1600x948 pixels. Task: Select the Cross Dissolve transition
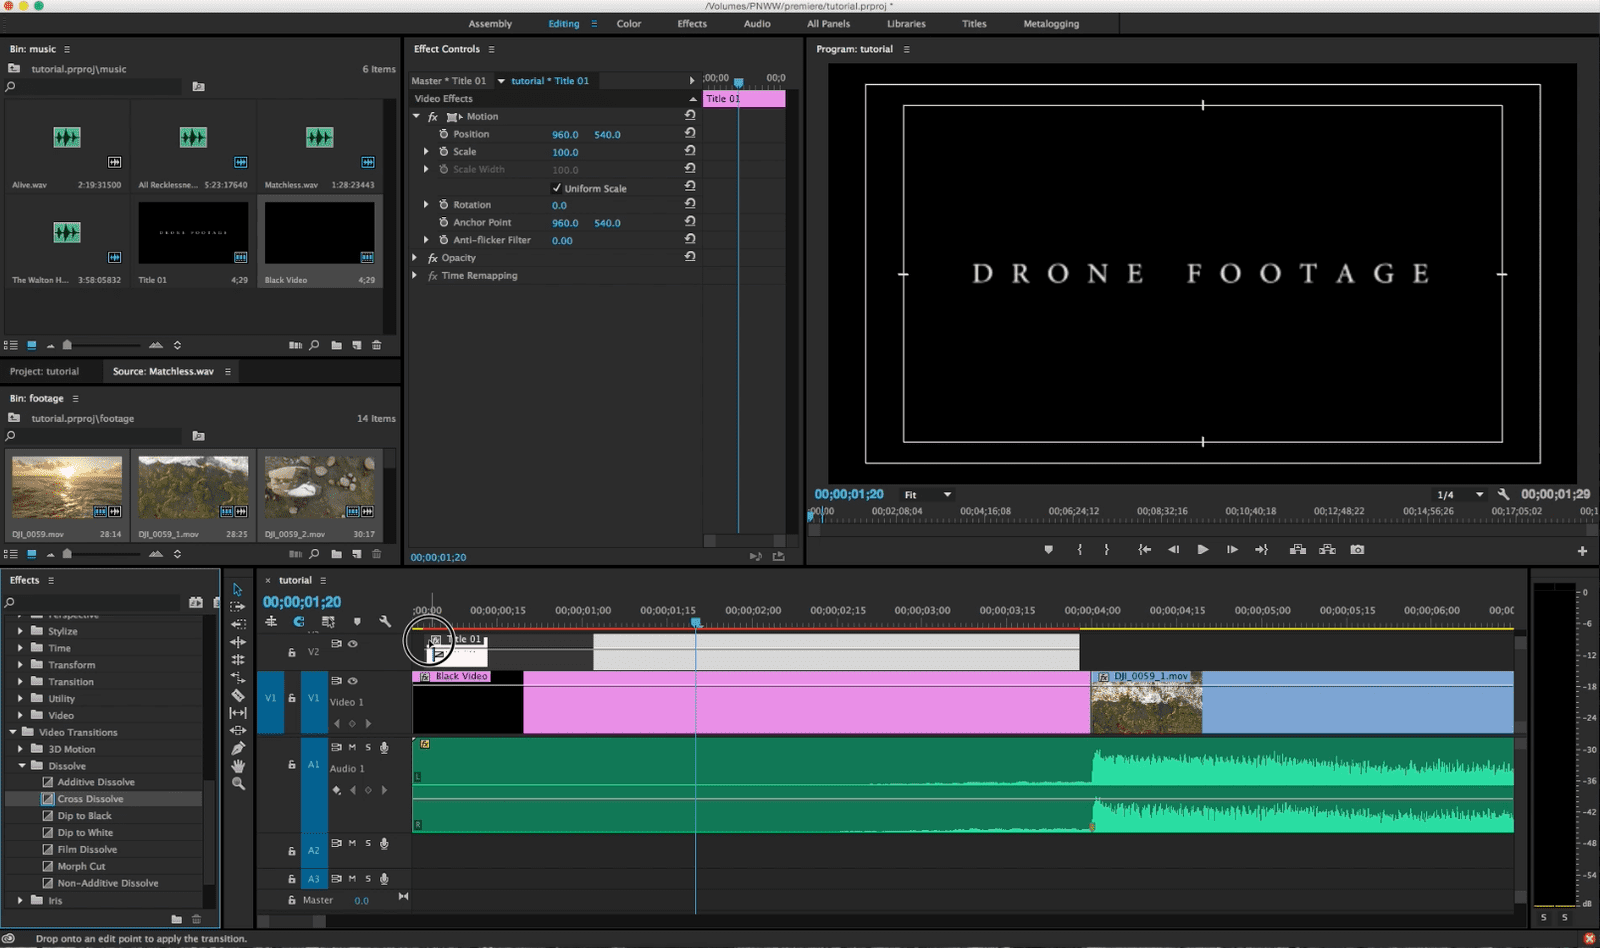point(90,799)
